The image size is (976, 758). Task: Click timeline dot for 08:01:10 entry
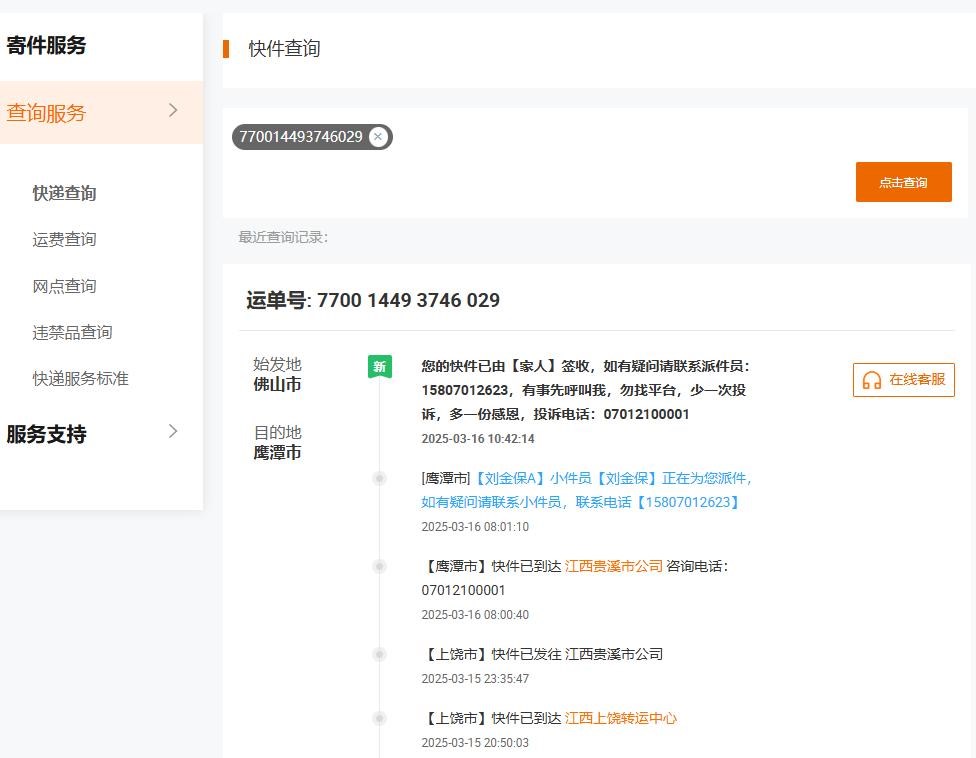[x=379, y=479]
